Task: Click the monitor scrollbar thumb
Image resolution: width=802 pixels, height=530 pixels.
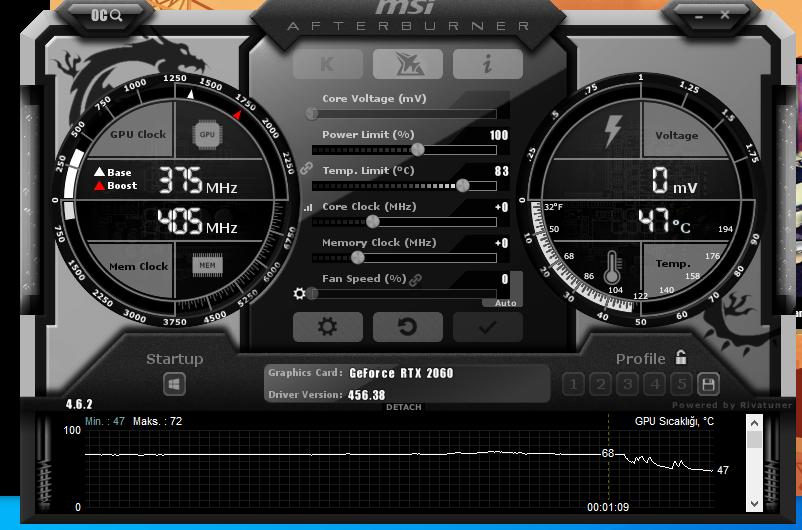Action: tap(754, 439)
